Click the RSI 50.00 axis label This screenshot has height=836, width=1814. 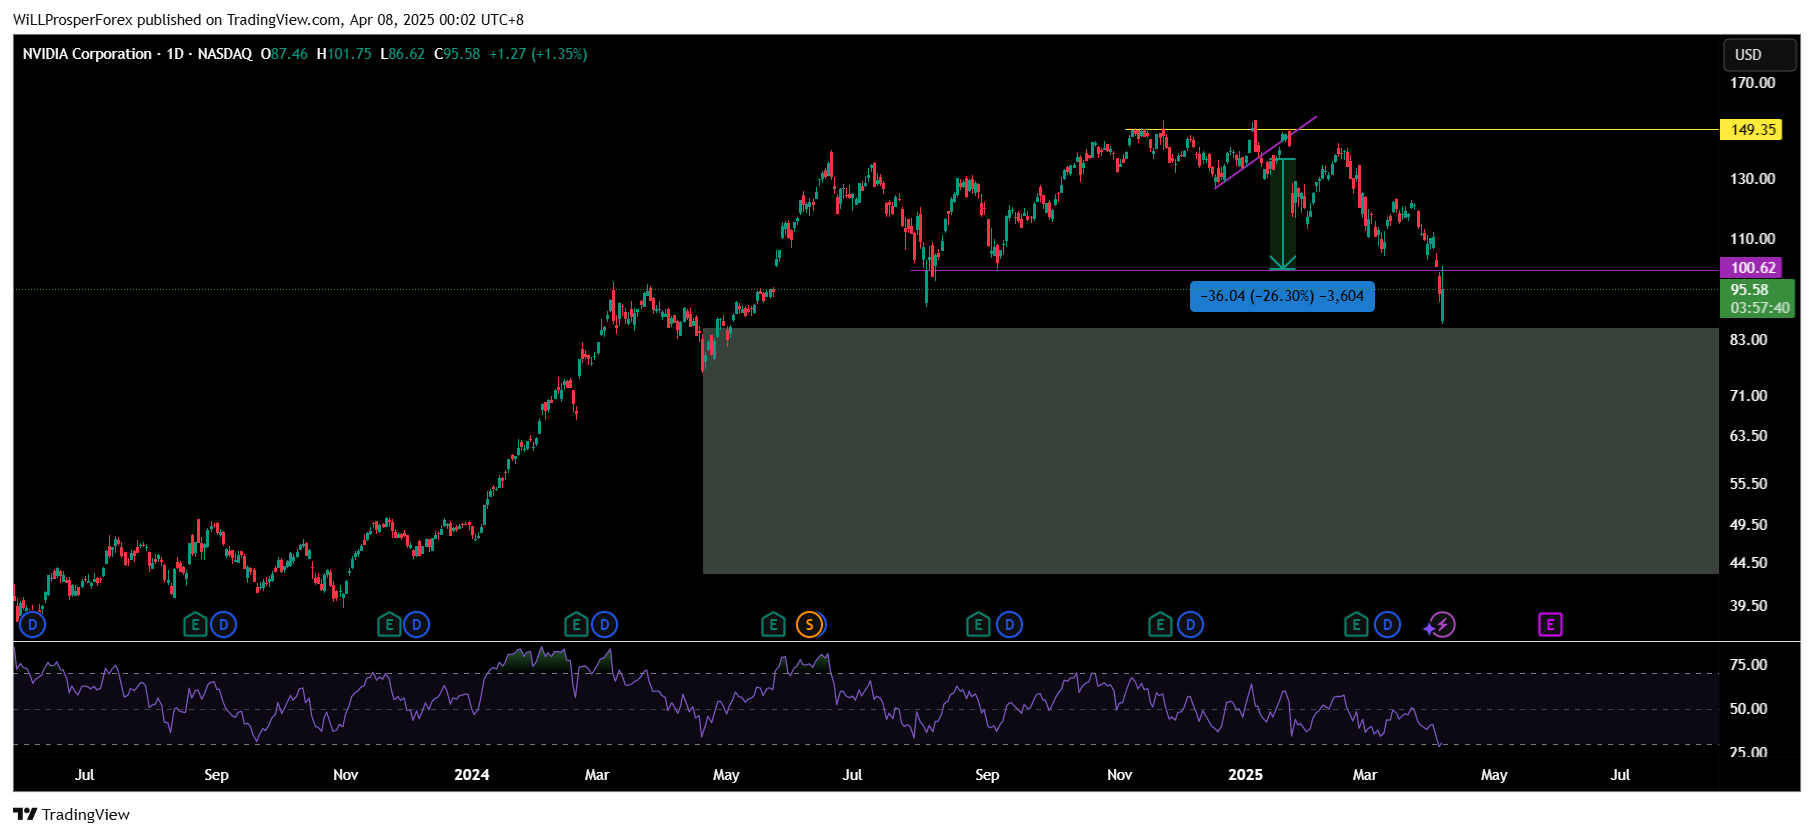(x=1749, y=709)
